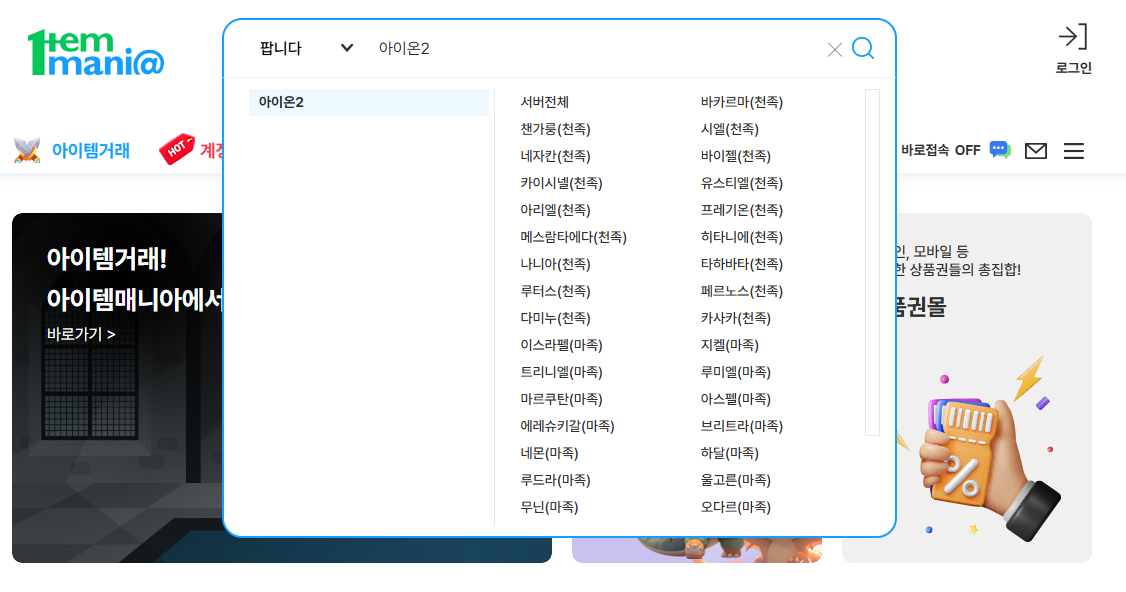Select server 서버전체
1126x592 pixels.
(x=544, y=102)
